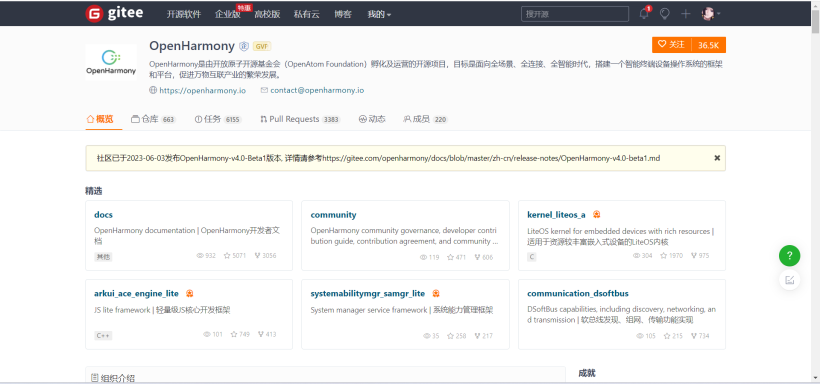The image size is (820, 384).
Task: Click the verified badge beside OpenHarmony
Action: pyautogui.click(x=244, y=46)
